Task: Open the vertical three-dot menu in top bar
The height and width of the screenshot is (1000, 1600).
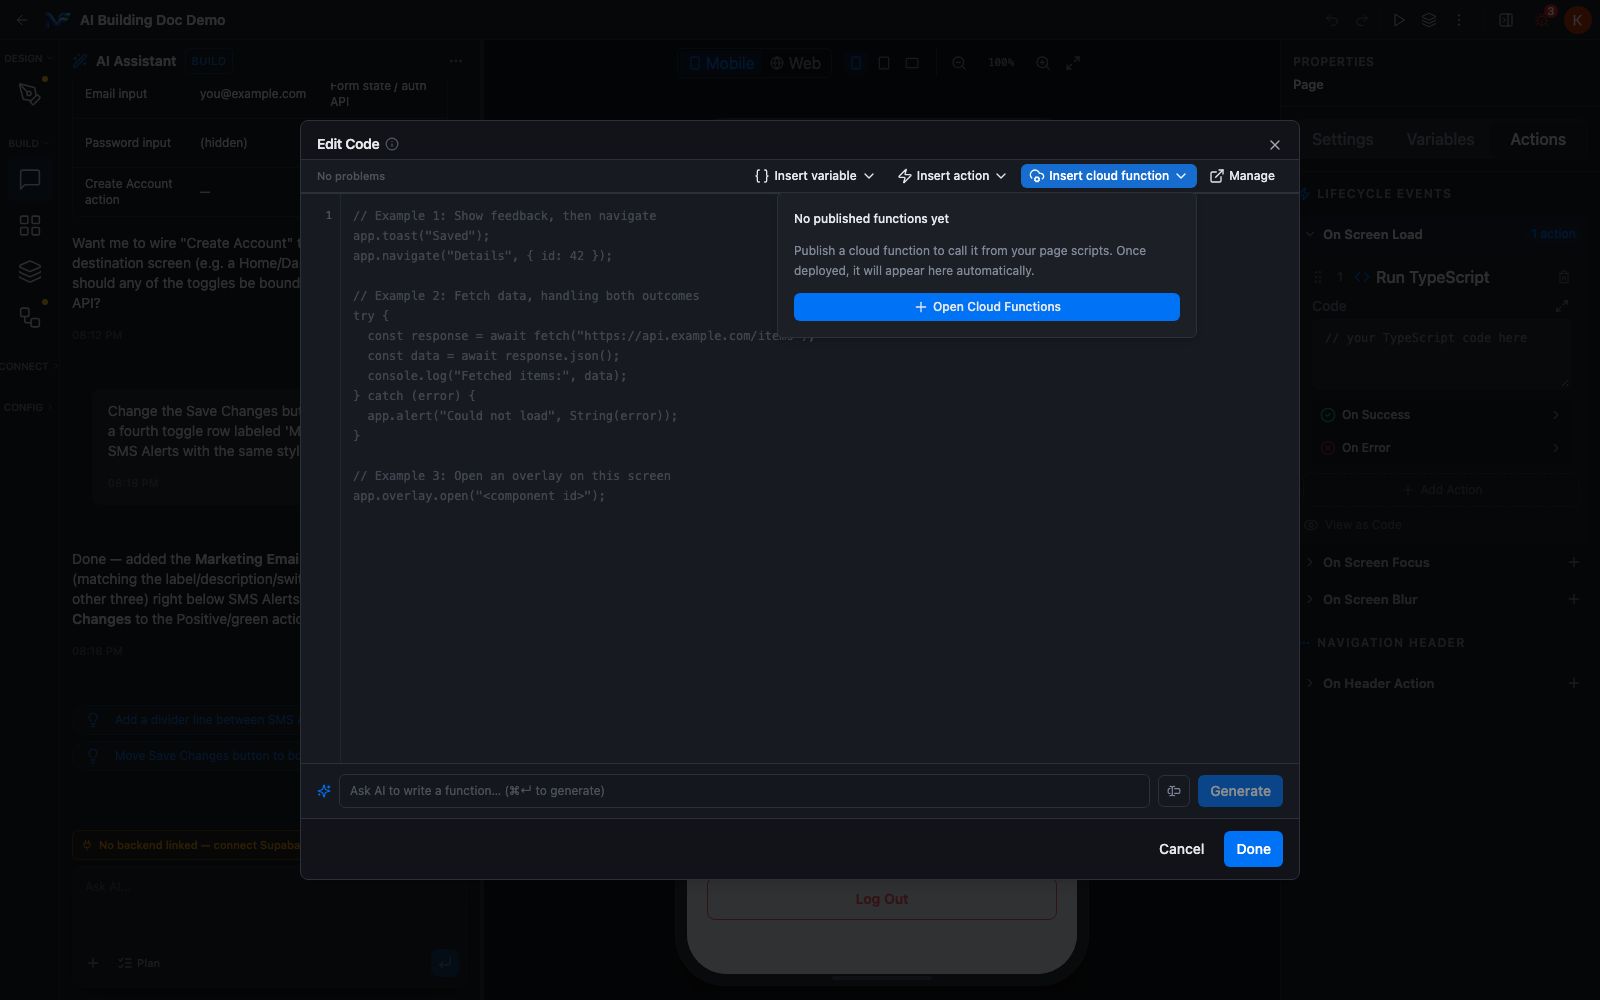Action: tap(1459, 20)
